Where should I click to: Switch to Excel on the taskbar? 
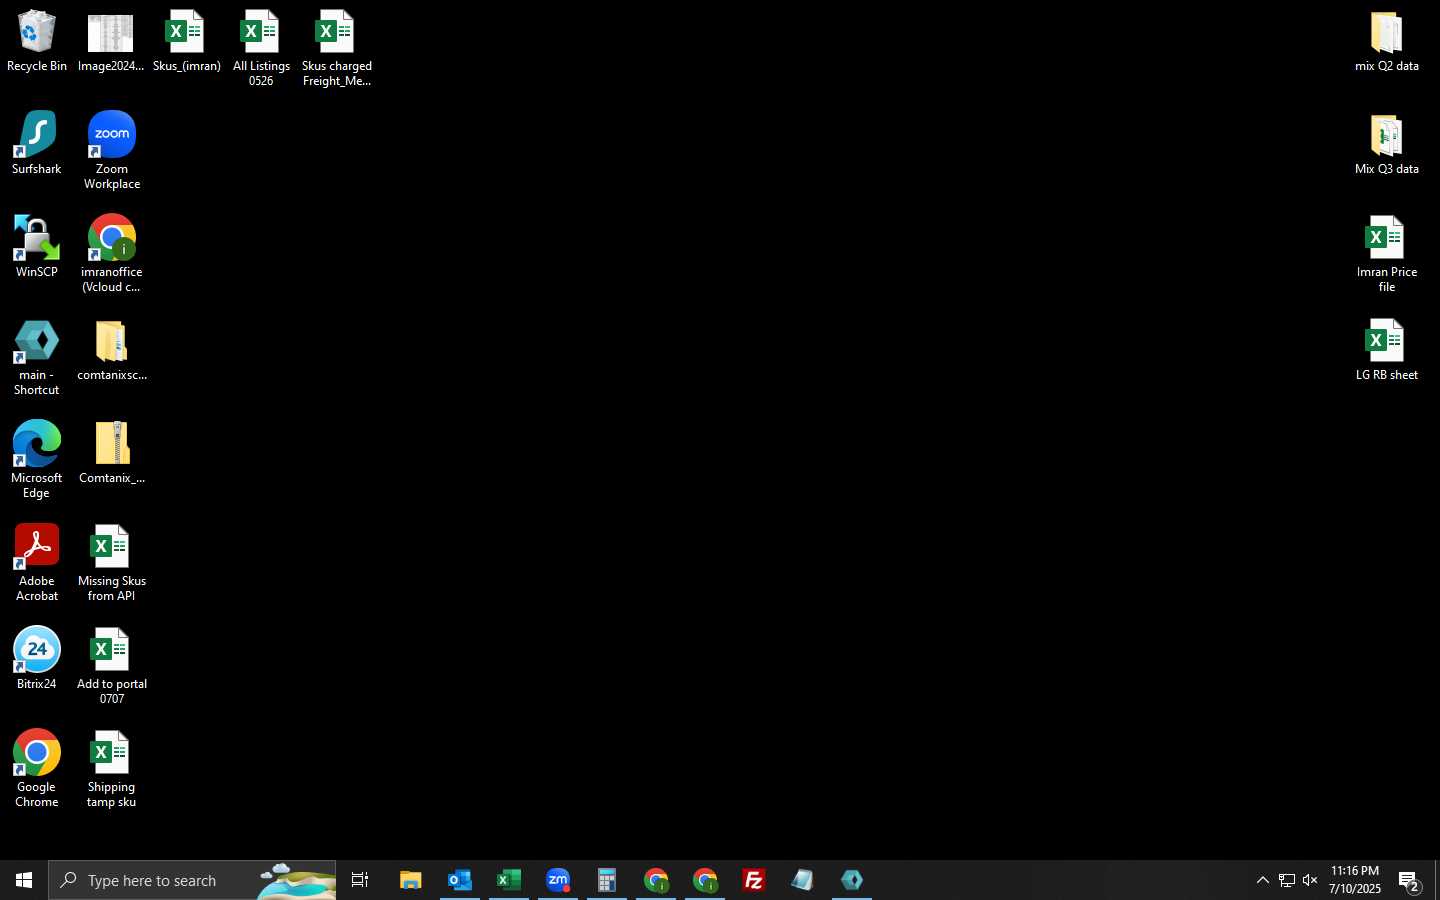[509, 880]
